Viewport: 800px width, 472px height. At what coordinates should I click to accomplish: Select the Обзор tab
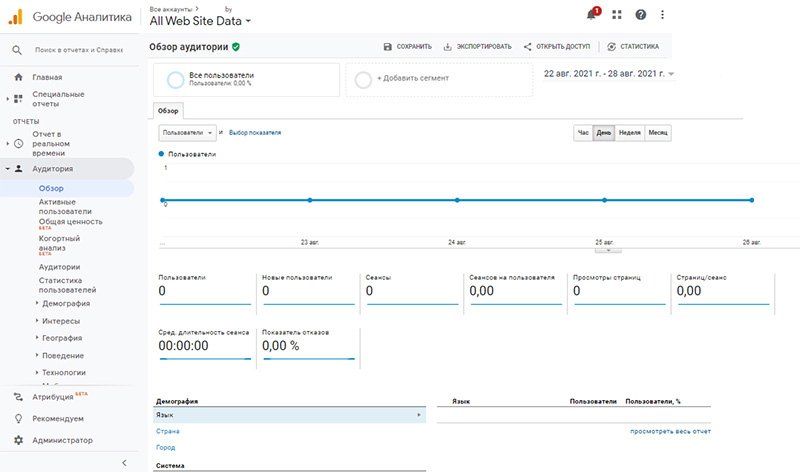[x=168, y=111]
